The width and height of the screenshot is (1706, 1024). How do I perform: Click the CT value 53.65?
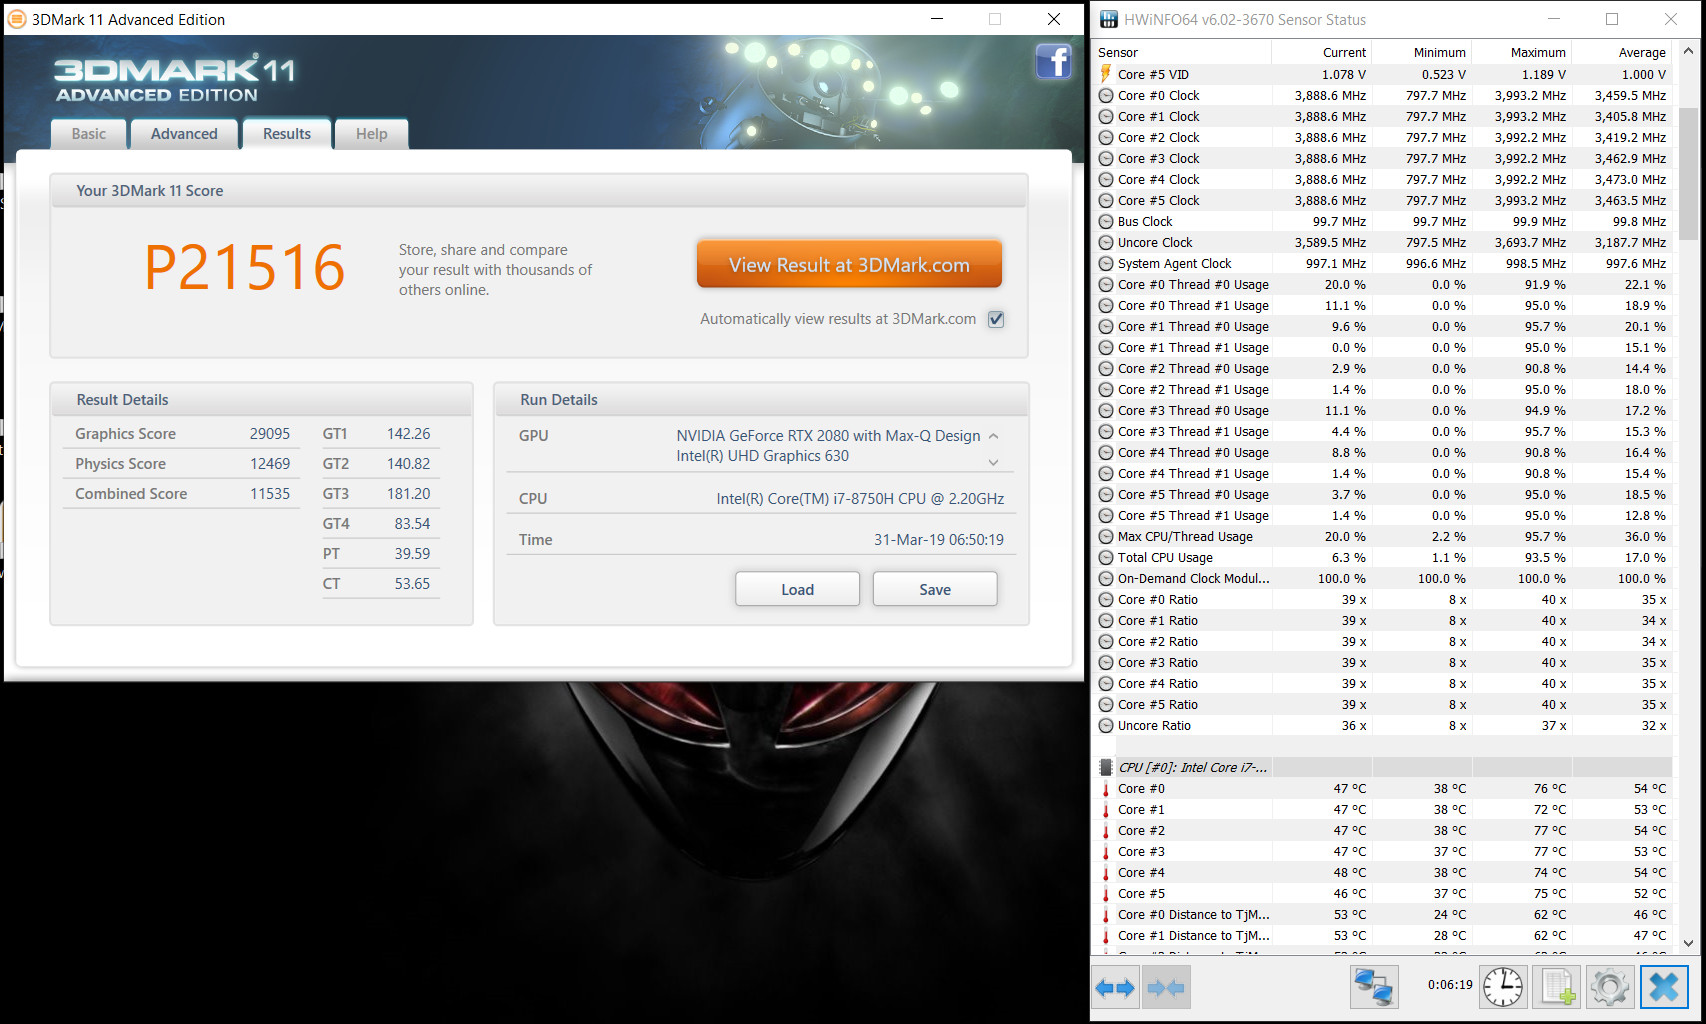pyautogui.click(x=412, y=584)
